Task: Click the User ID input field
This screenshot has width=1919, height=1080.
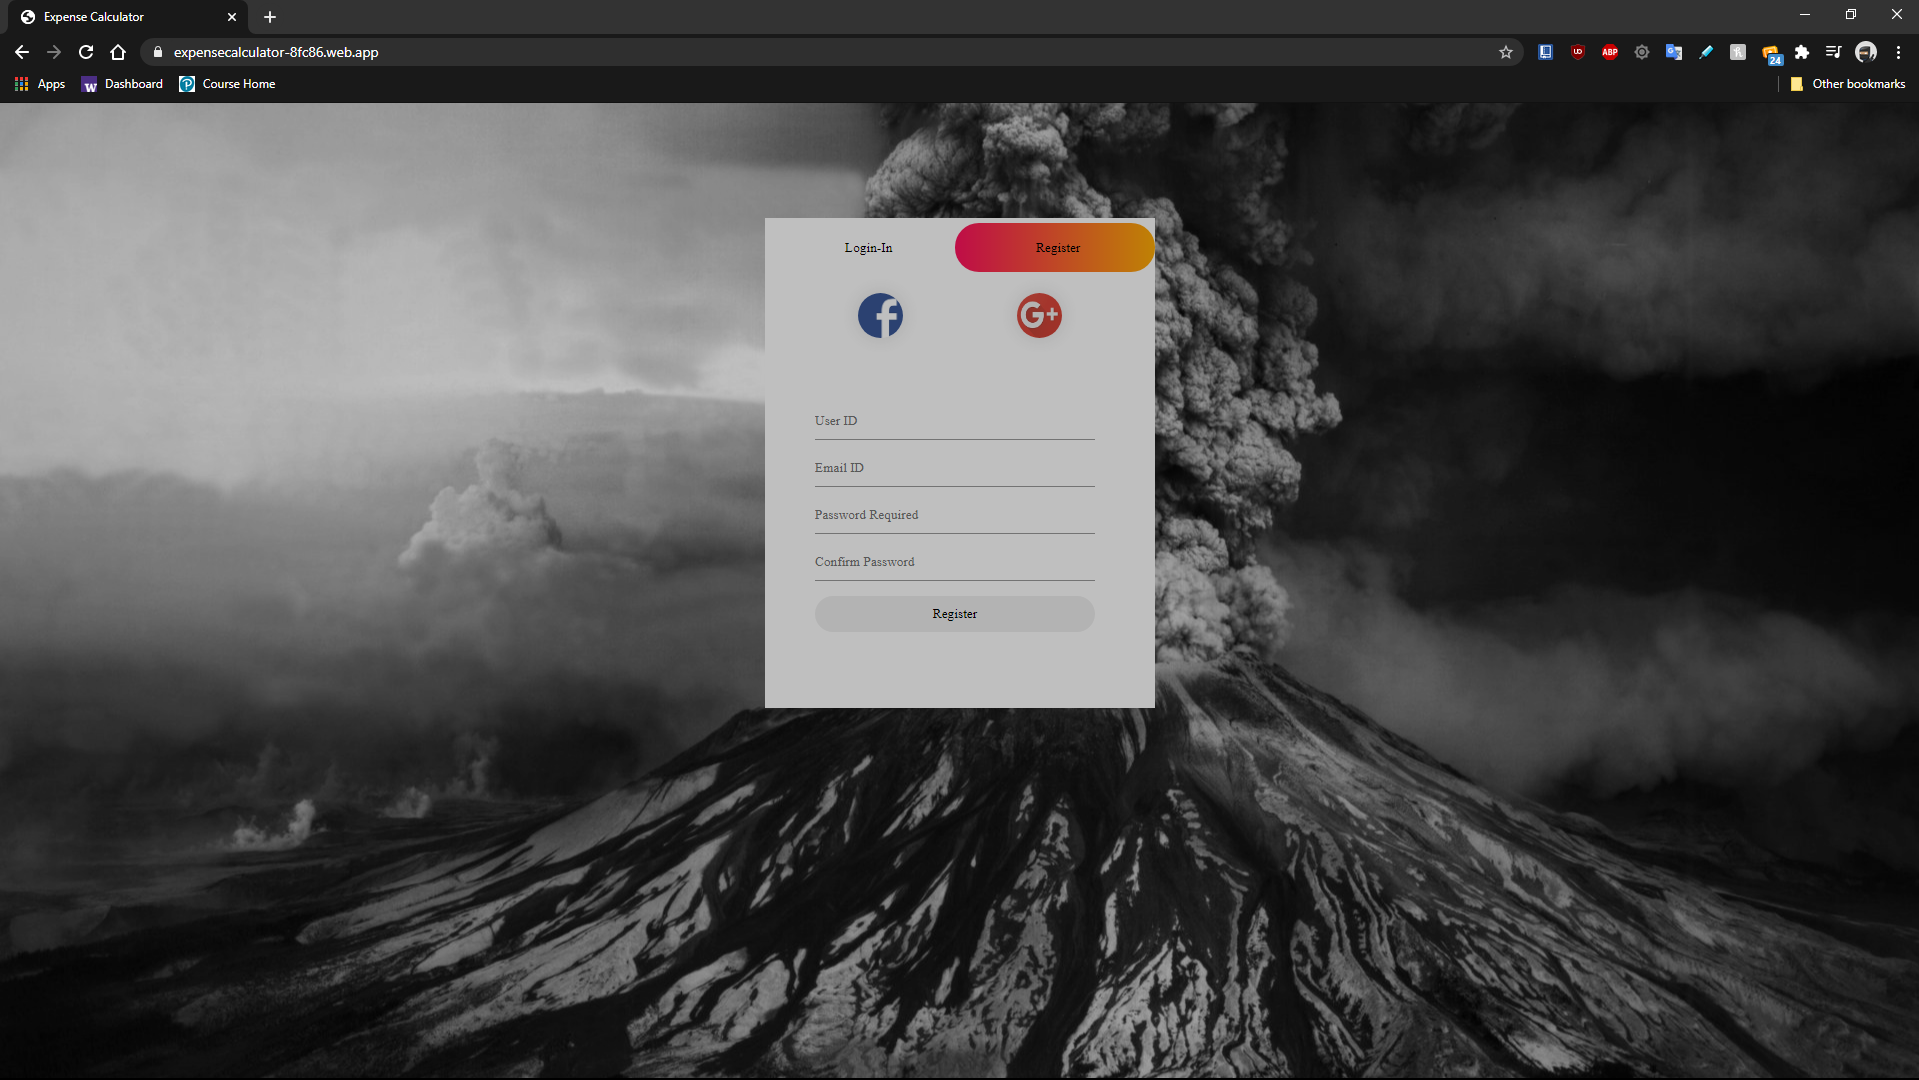Action: tap(954, 423)
